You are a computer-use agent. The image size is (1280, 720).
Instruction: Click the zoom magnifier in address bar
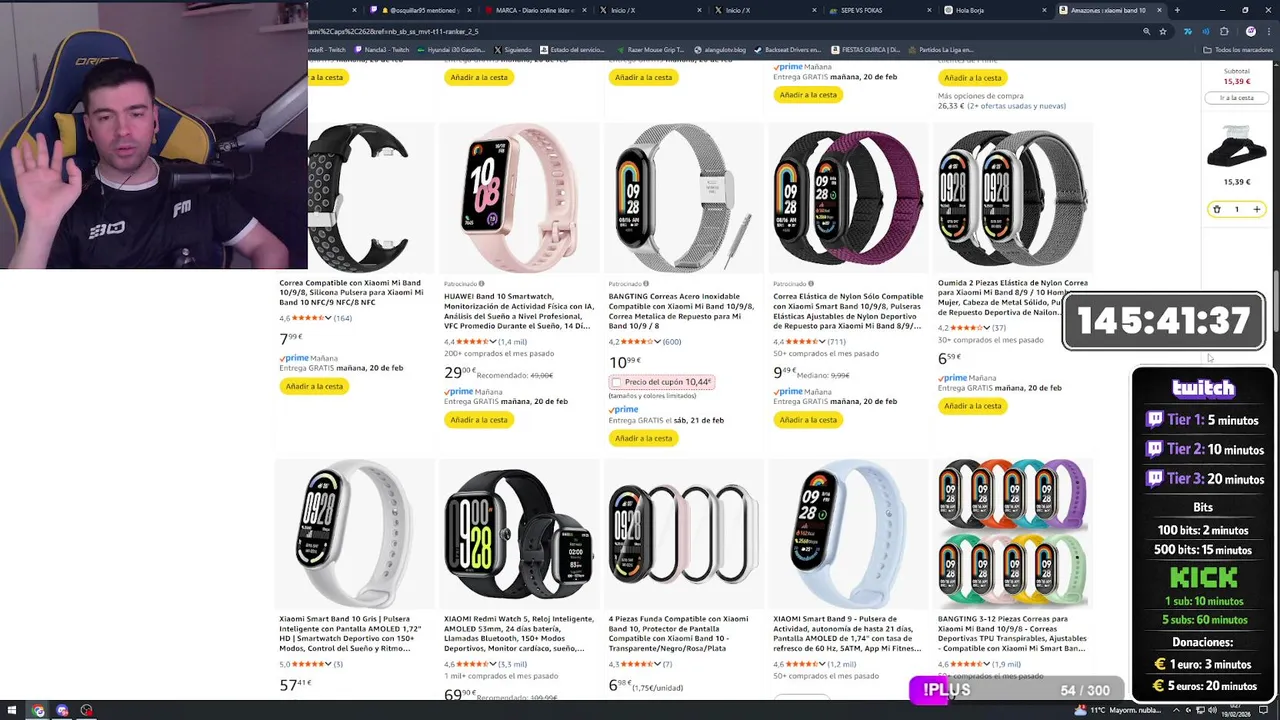click(x=1146, y=31)
